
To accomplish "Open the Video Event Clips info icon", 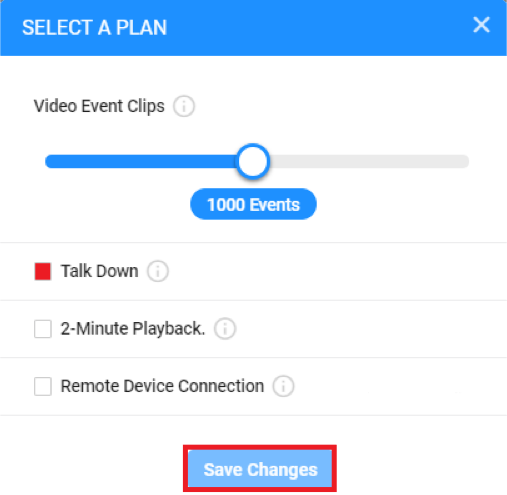I will pos(184,106).
